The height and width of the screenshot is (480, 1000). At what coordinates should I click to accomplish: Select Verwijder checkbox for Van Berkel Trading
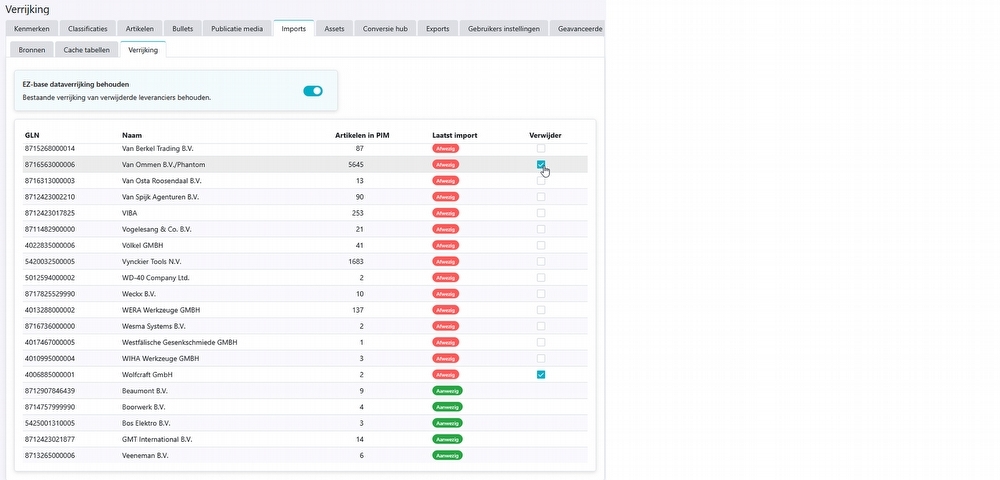[x=541, y=149]
